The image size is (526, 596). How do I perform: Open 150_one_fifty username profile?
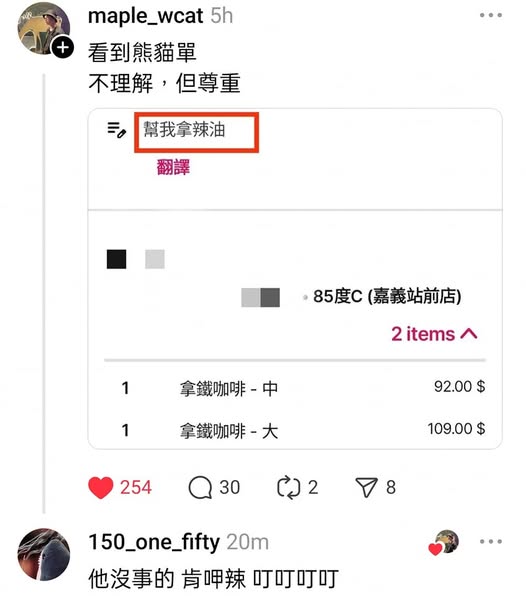[x=154, y=542]
